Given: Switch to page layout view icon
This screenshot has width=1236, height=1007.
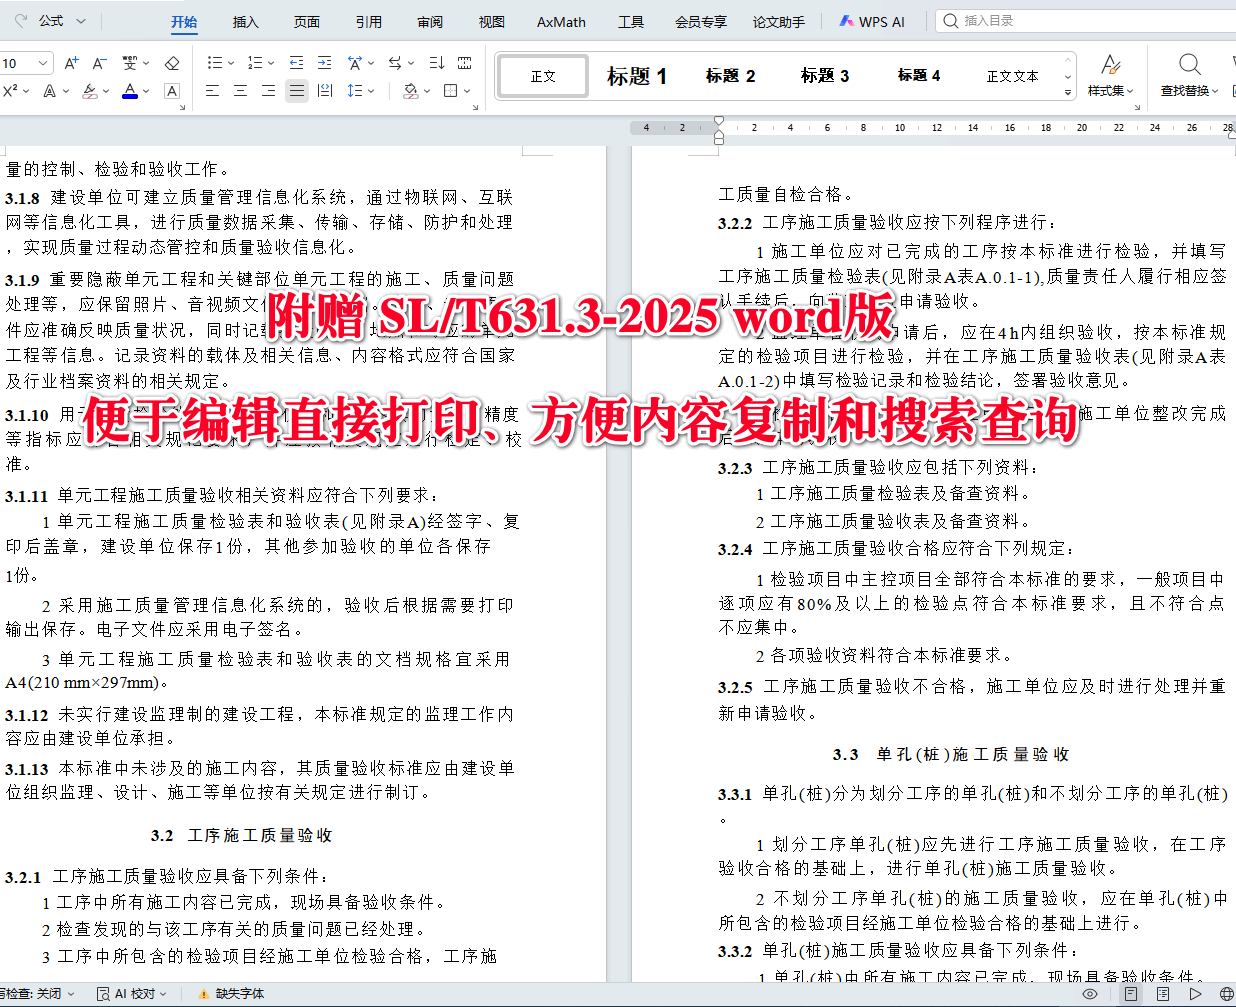Looking at the screenshot, I should pyautogui.click(x=1131, y=994).
